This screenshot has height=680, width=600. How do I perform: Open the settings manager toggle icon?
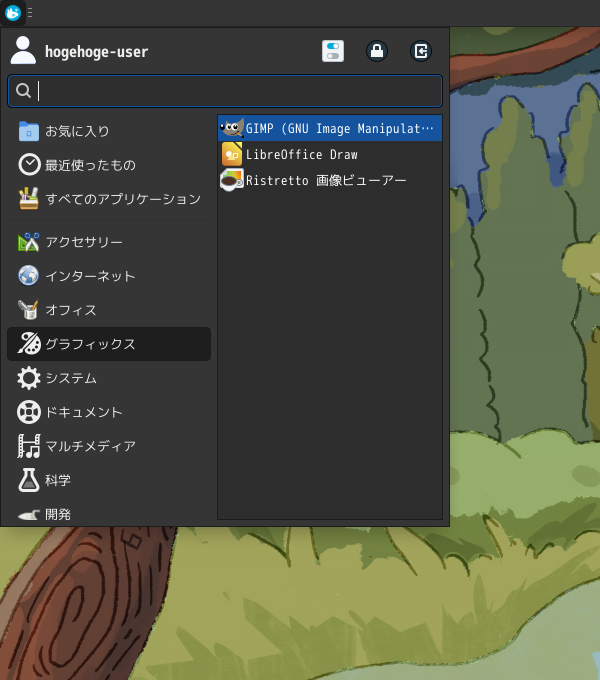(333, 51)
